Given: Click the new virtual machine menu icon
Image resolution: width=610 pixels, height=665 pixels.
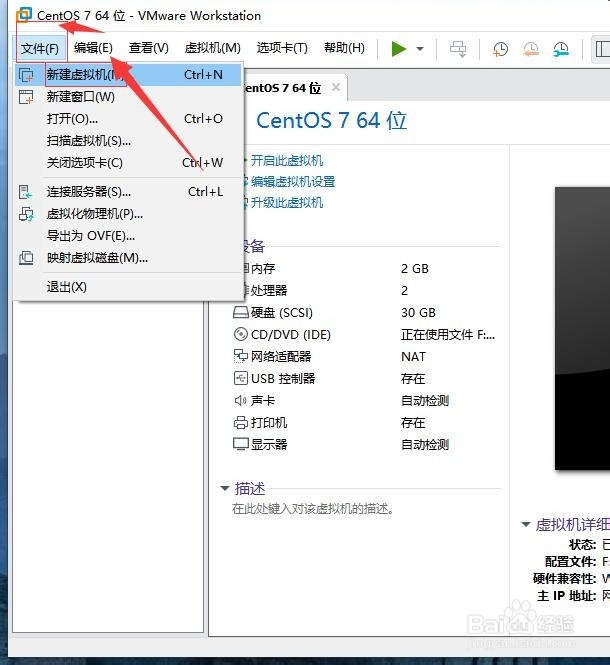Looking at the screenshot, I should pos(26,75).
